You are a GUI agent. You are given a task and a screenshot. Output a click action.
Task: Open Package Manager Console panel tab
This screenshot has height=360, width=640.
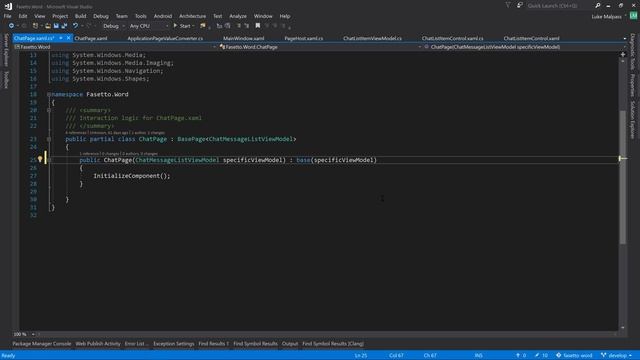tap(42, 344)
